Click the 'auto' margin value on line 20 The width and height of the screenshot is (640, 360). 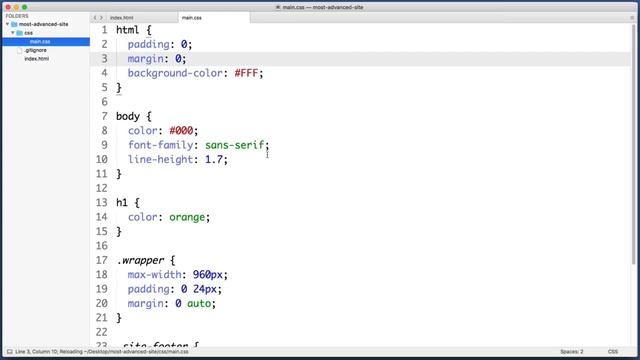click(199, 303)
